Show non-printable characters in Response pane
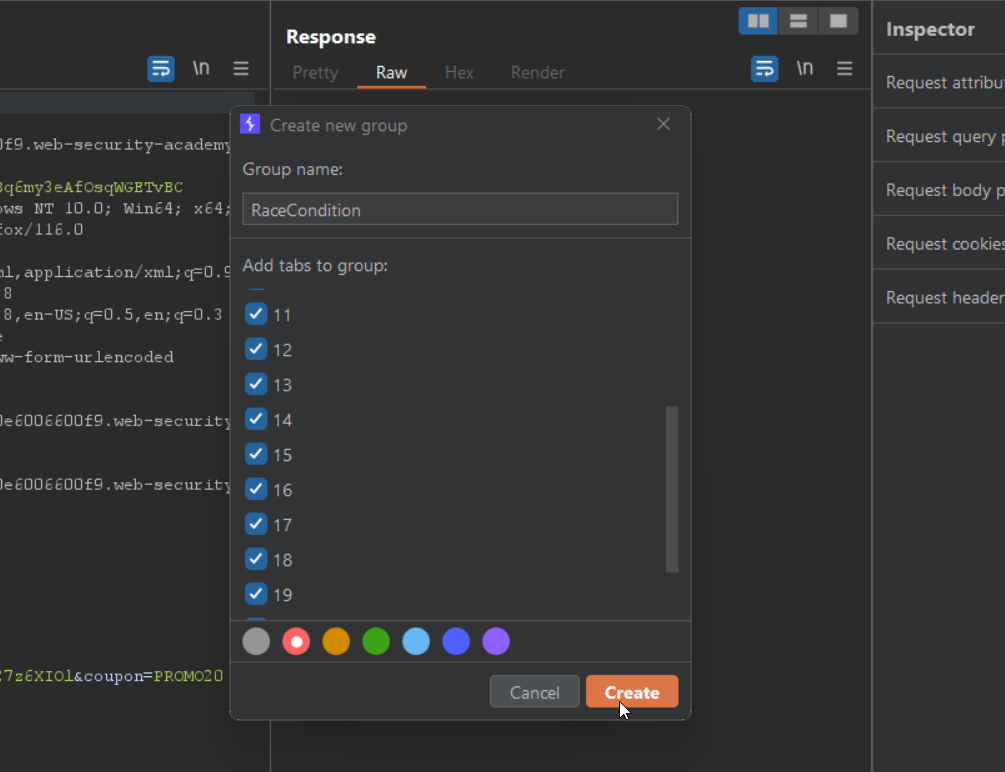 pyautogui.click(x=805, y=69)
